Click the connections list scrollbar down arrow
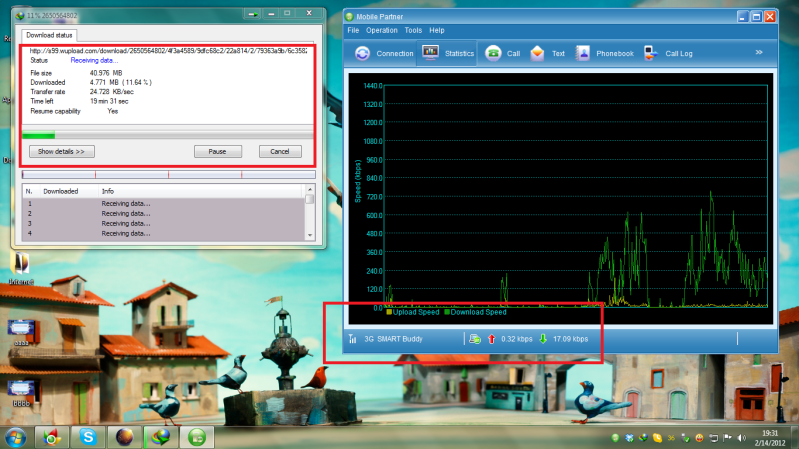Image resolution: width=799 pixels, height=449 pixels. [x=309, y=234]
